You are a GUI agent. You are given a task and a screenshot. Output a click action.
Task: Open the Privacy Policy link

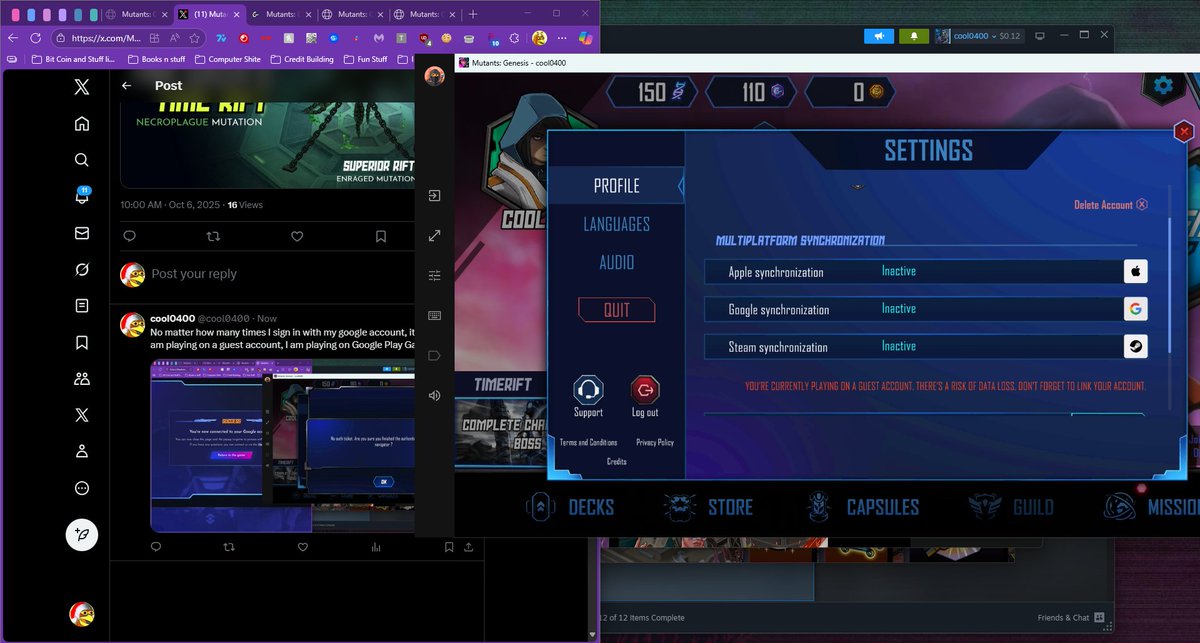(x=655, y=442)
